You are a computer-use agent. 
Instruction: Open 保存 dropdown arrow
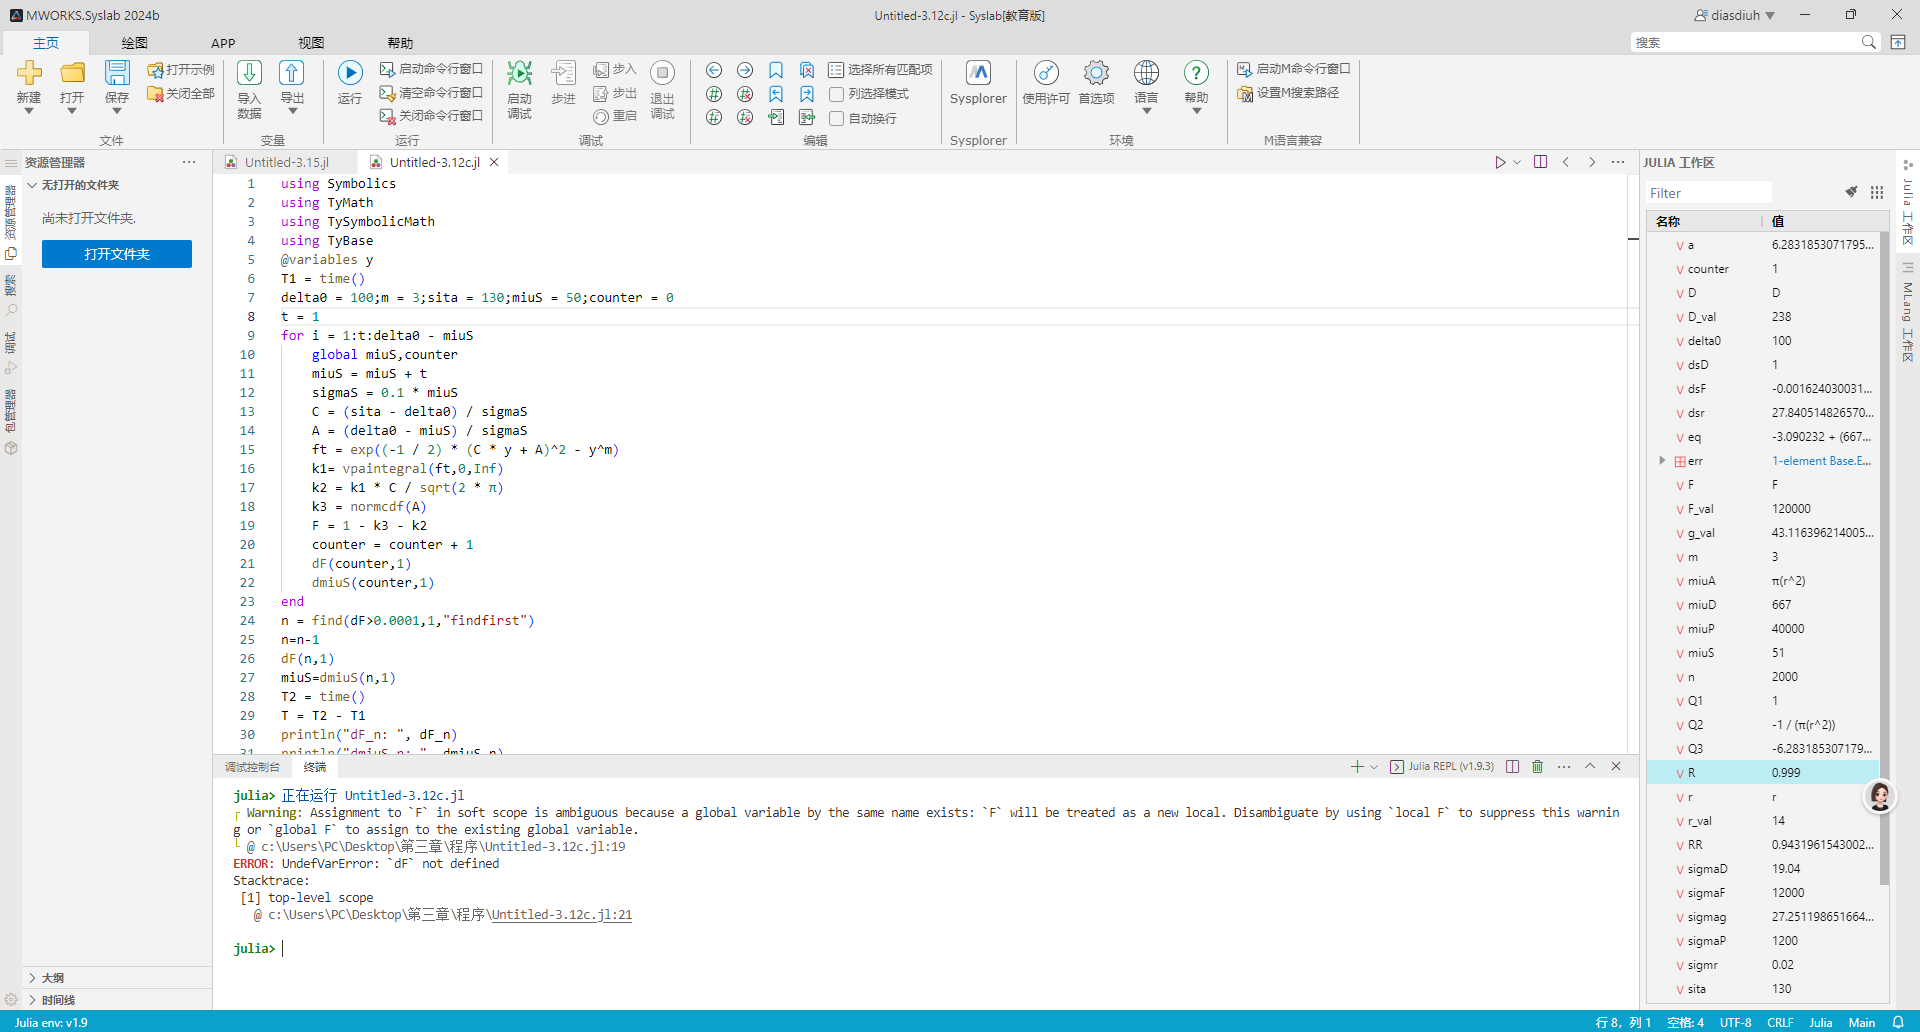117,111
